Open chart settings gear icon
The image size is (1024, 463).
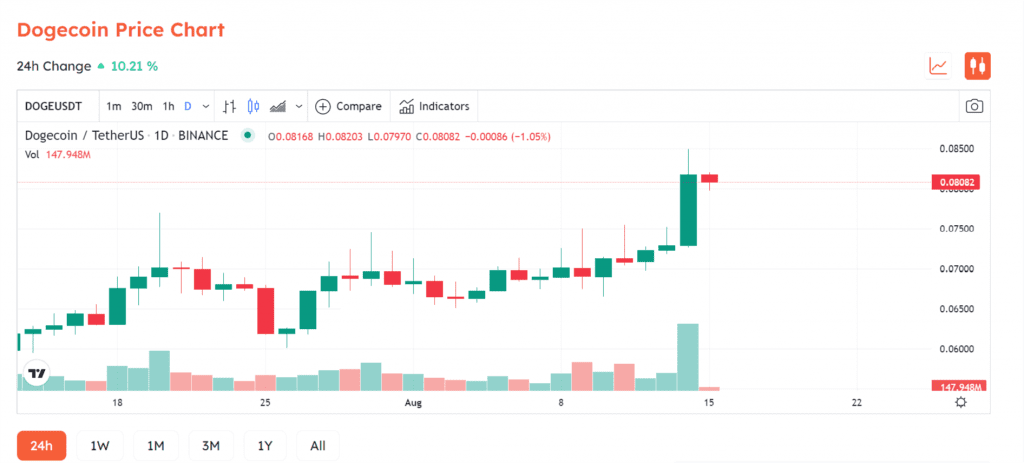960,402
